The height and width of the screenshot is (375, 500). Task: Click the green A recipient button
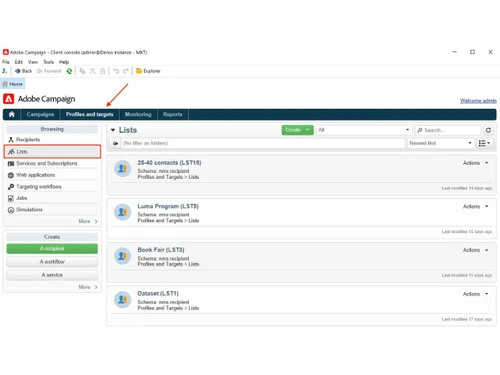(52, 249)
